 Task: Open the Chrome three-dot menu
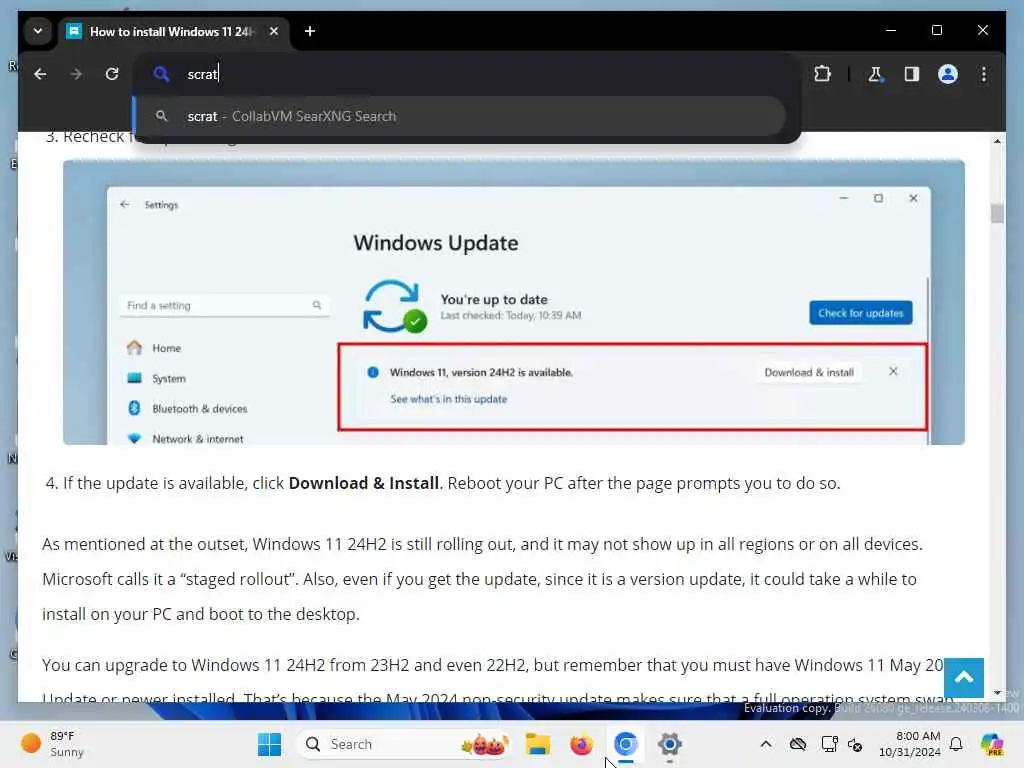(984, 74)
